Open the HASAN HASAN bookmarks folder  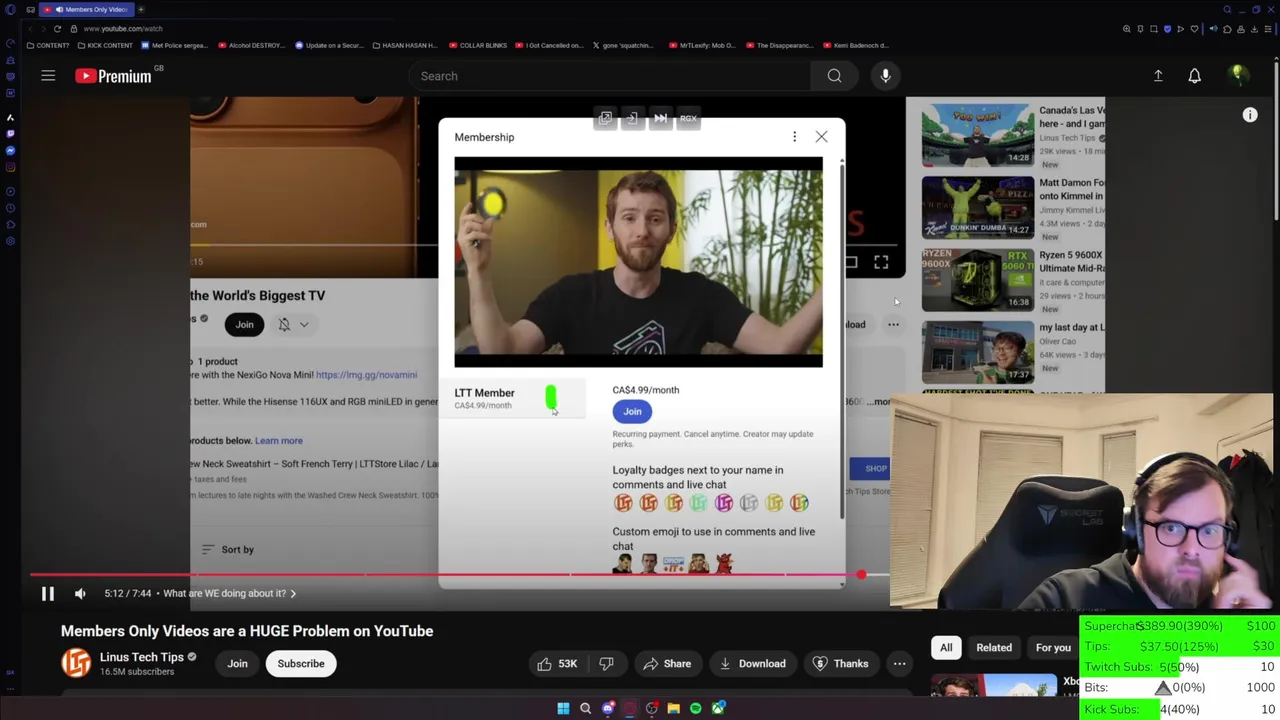coord(404,45)
